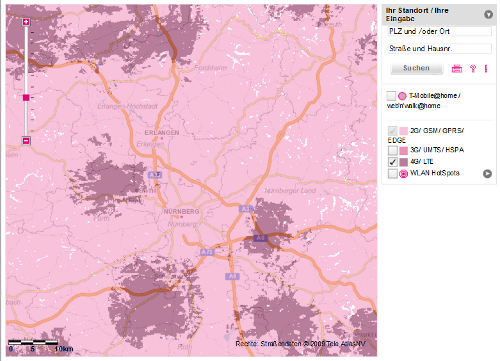Click the NÜRNBERG city label on map
This screenshot has width=500, height=361.
(x=181, y=212)
